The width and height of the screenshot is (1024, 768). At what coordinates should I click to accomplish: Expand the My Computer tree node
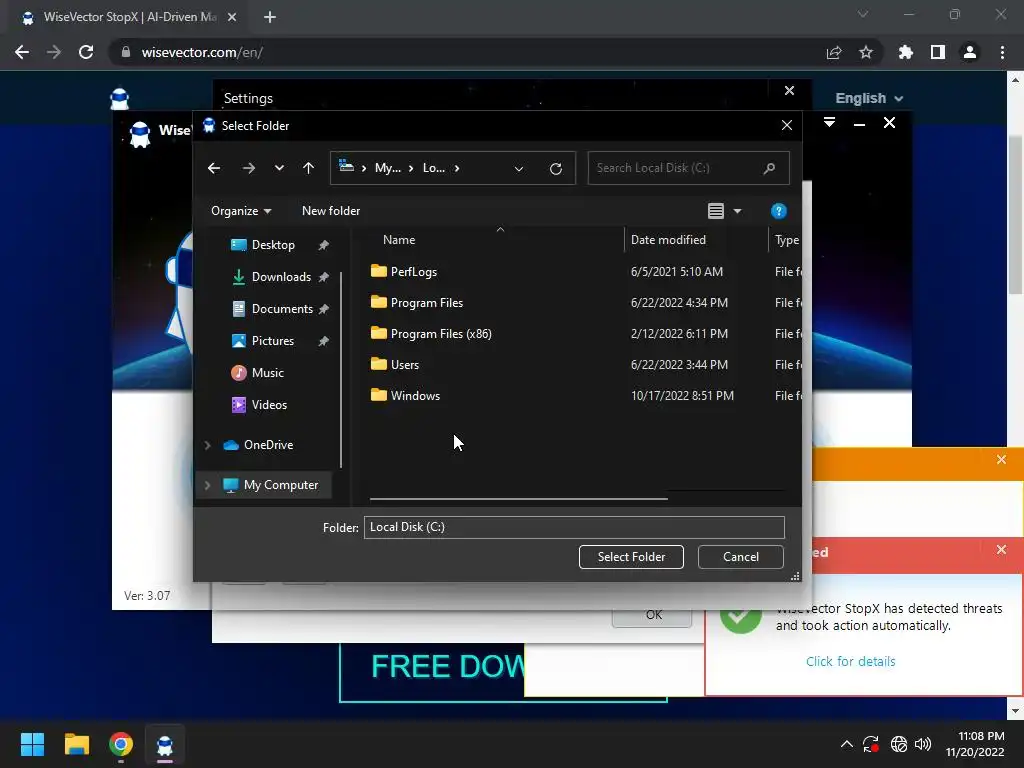point(208,485)
